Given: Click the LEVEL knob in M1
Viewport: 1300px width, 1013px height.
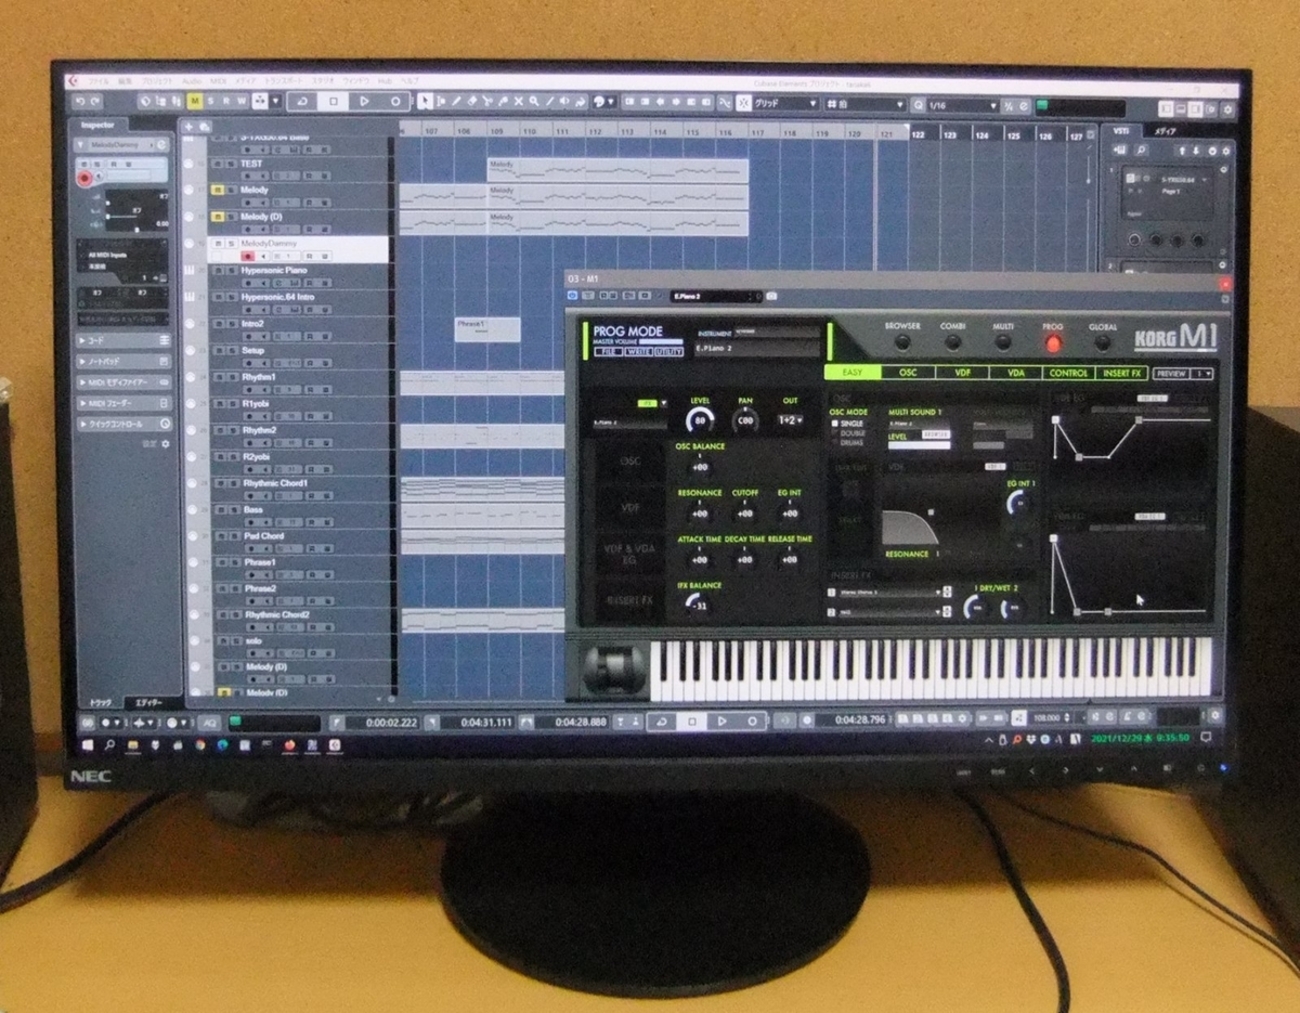Looking at the screenshot, I should tap(700, 421).
